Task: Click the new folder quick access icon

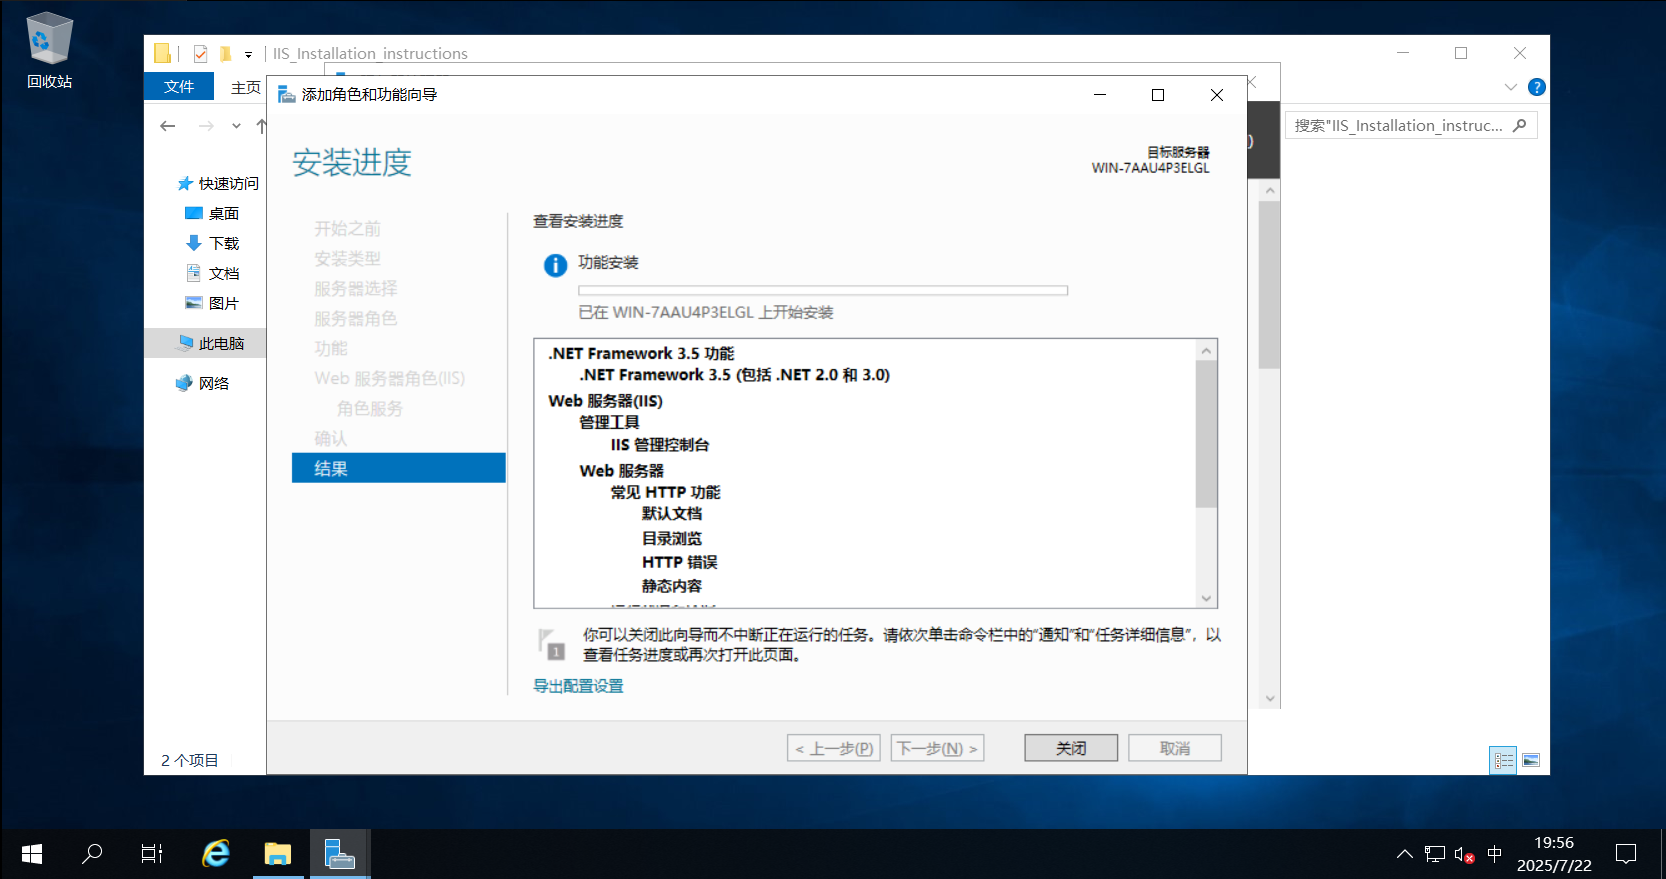Action: [x=226, y=54]
